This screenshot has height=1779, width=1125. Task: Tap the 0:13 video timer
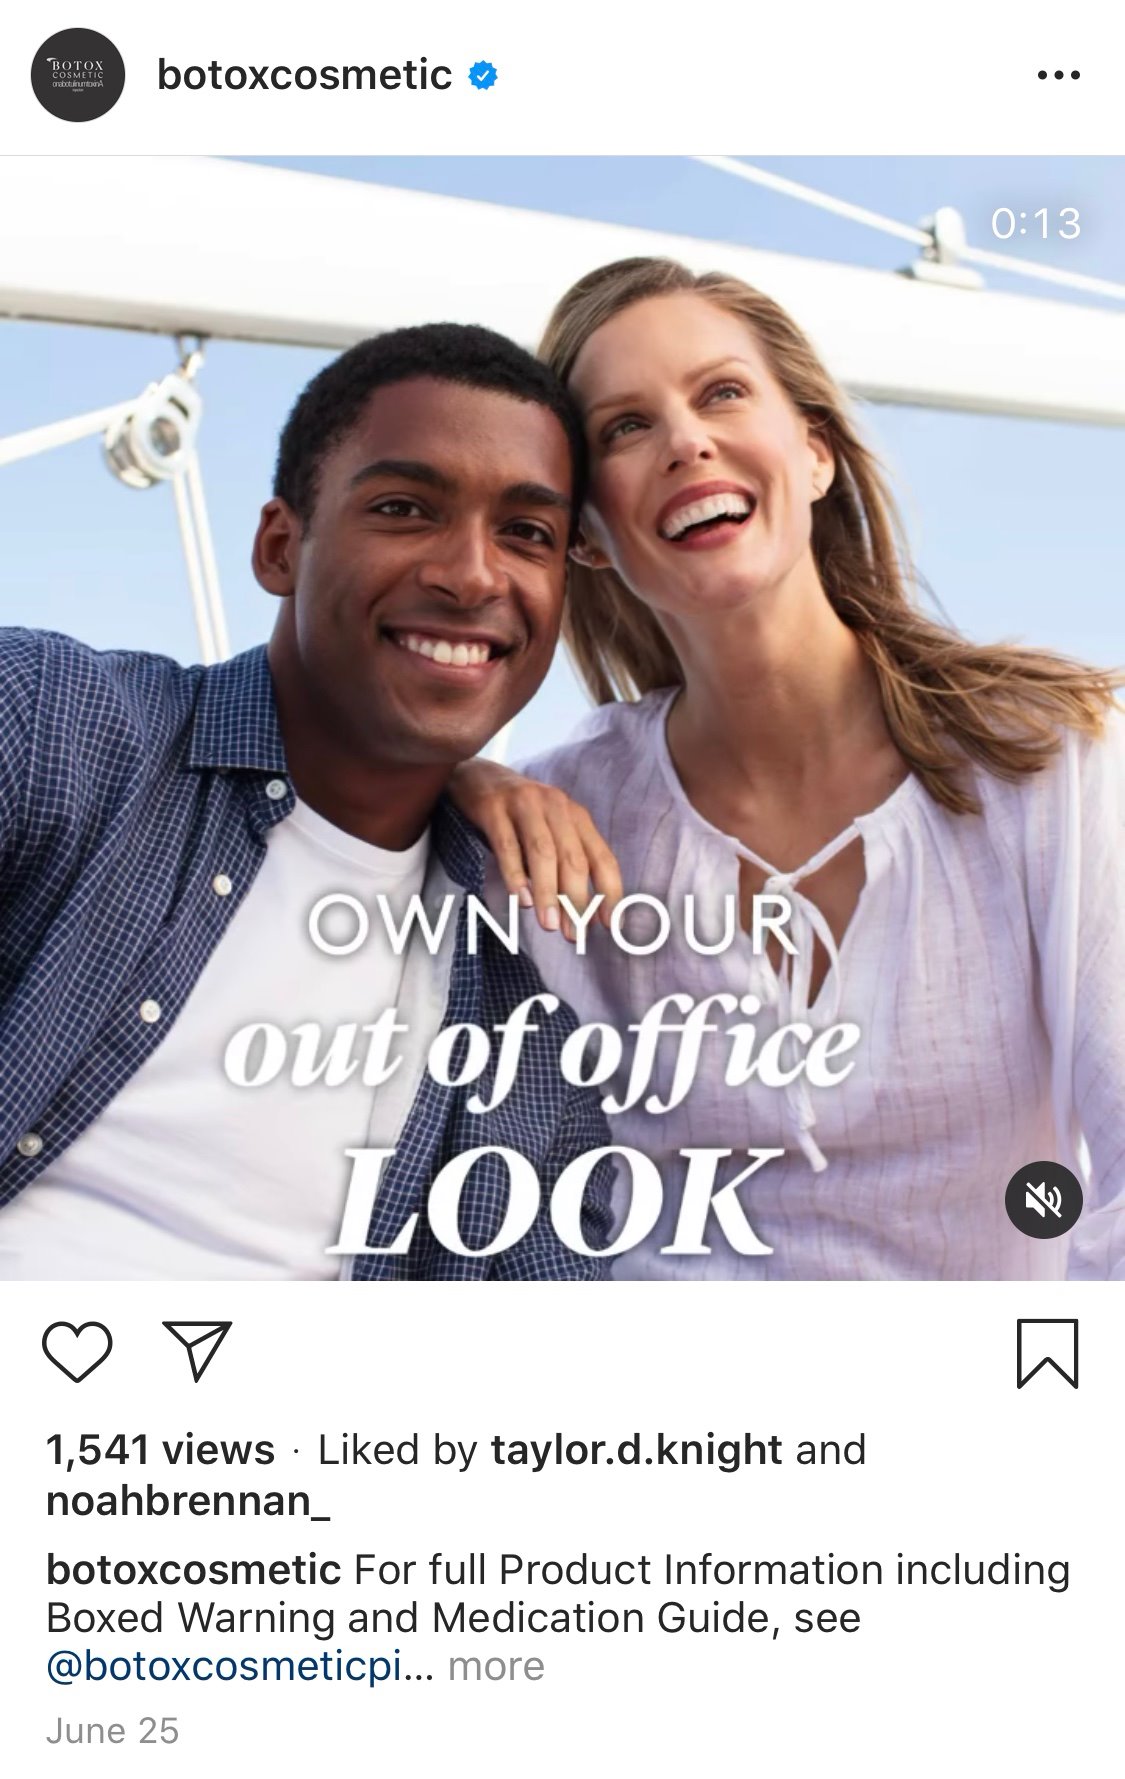1036,223
